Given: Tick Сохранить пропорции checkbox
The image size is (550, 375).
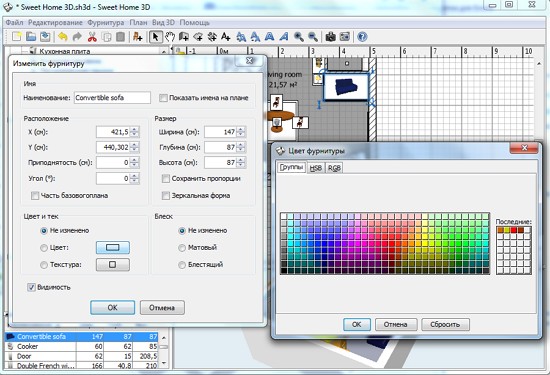Looking at the screenshot, I should [x=166, y=179].
